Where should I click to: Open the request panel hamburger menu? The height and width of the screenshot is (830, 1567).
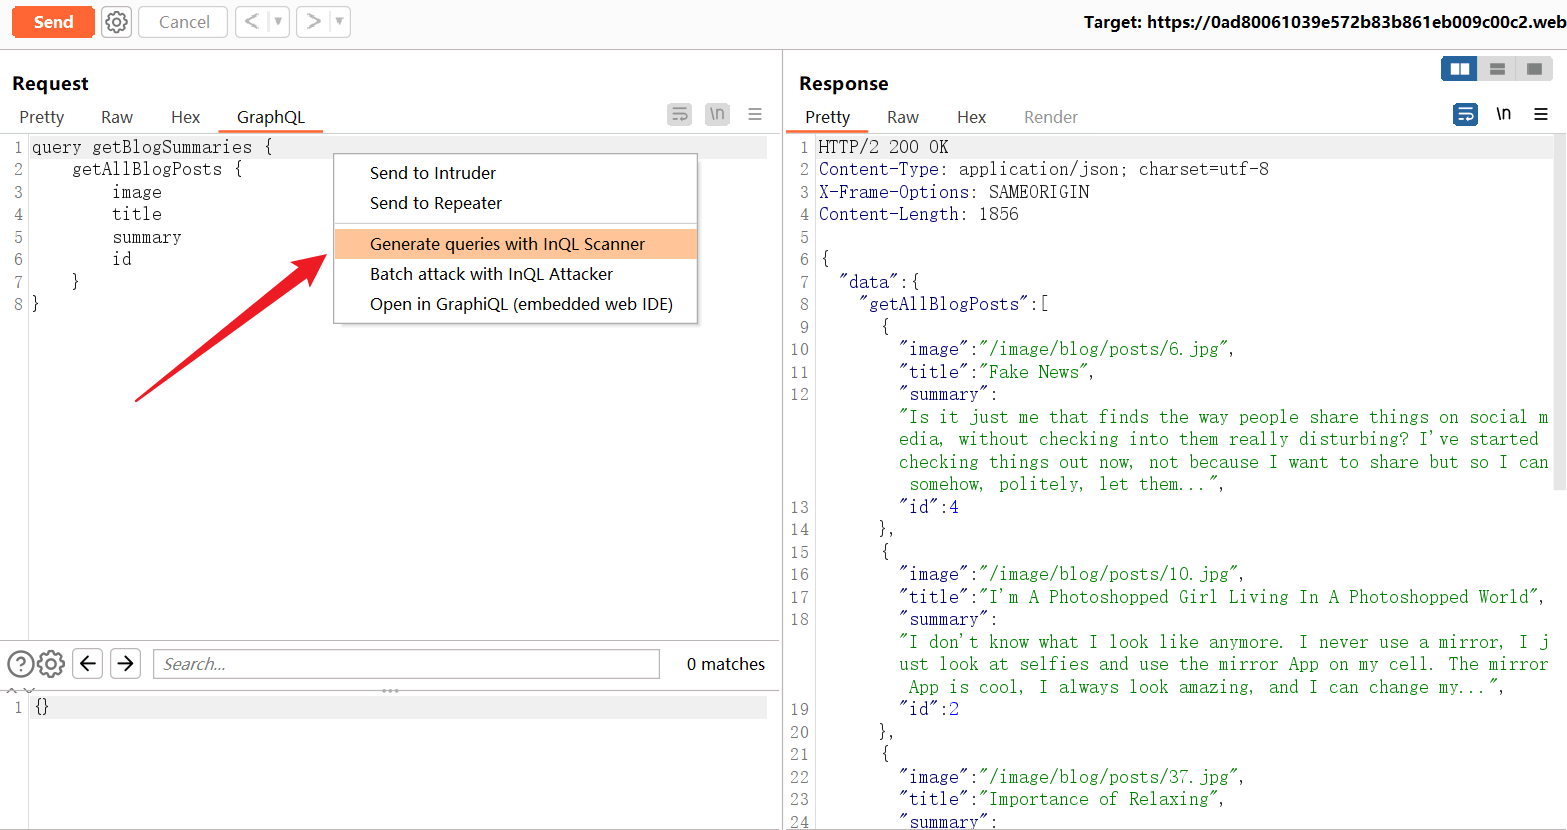click(755, 115)
